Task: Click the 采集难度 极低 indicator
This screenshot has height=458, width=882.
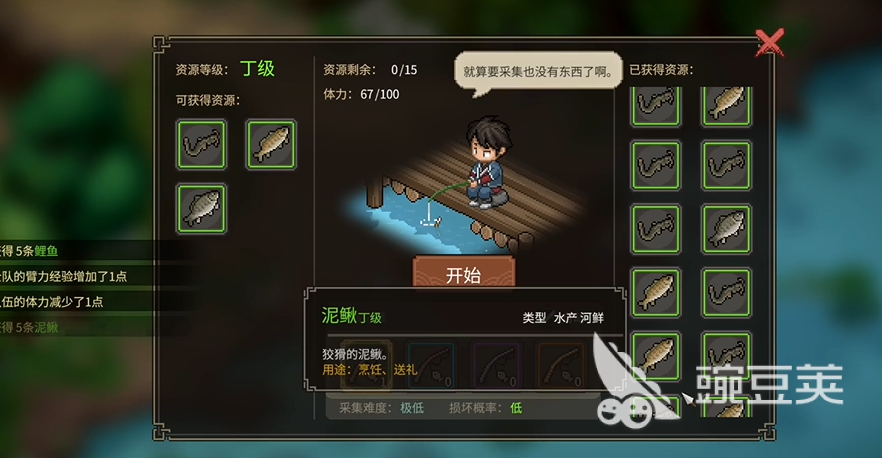Action: click(x=381, y=408)
